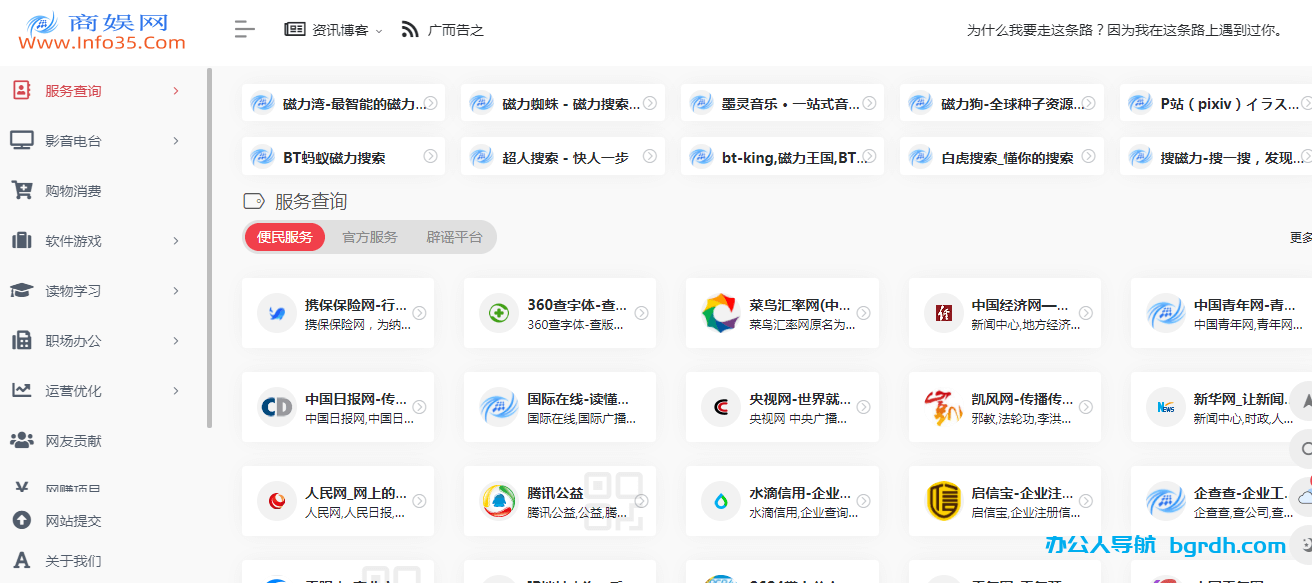1312x583 pixels.
Task: Open the 资讯博客 dropdown
Action: pos(333,29)
